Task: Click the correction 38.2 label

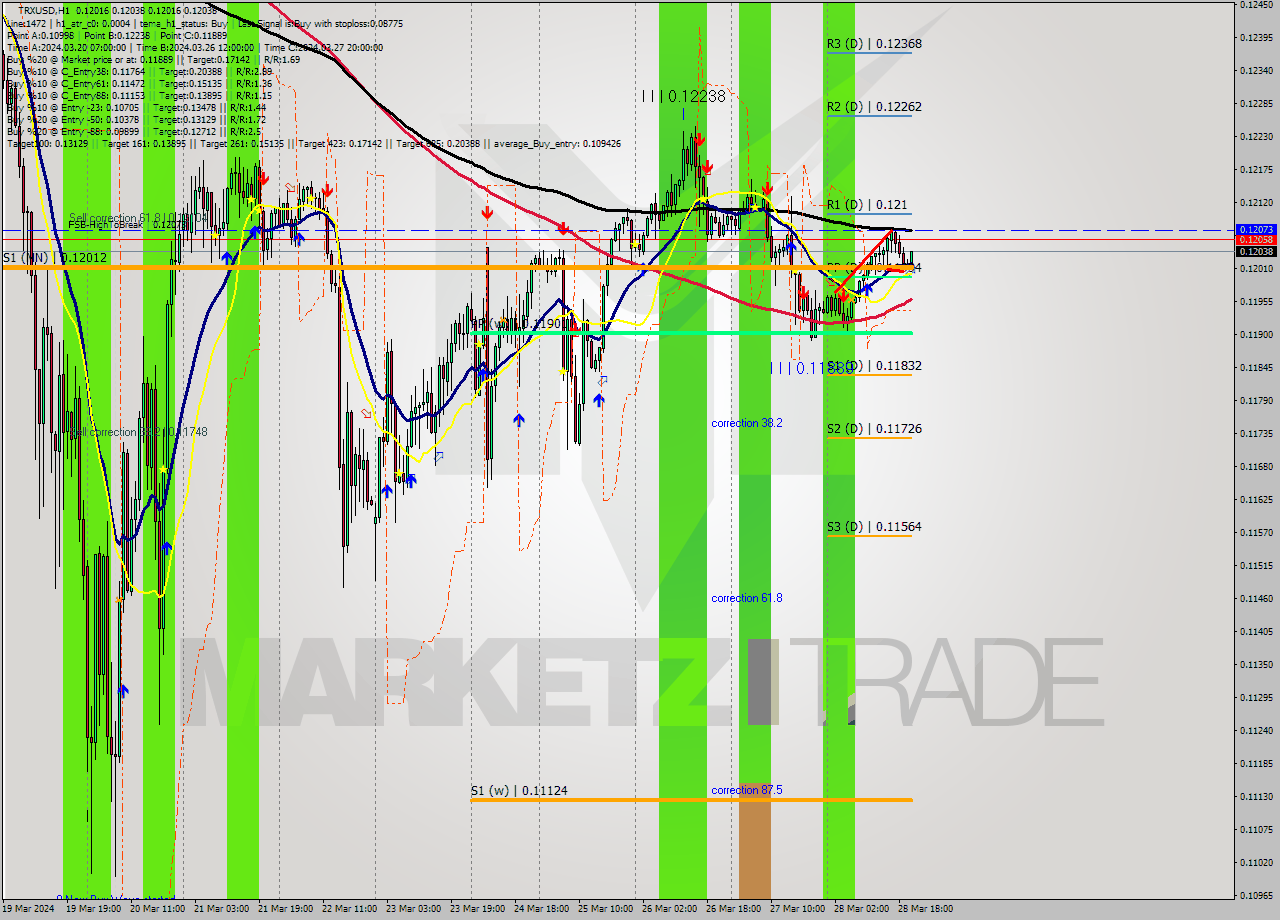Action: [x=747, y=423]
